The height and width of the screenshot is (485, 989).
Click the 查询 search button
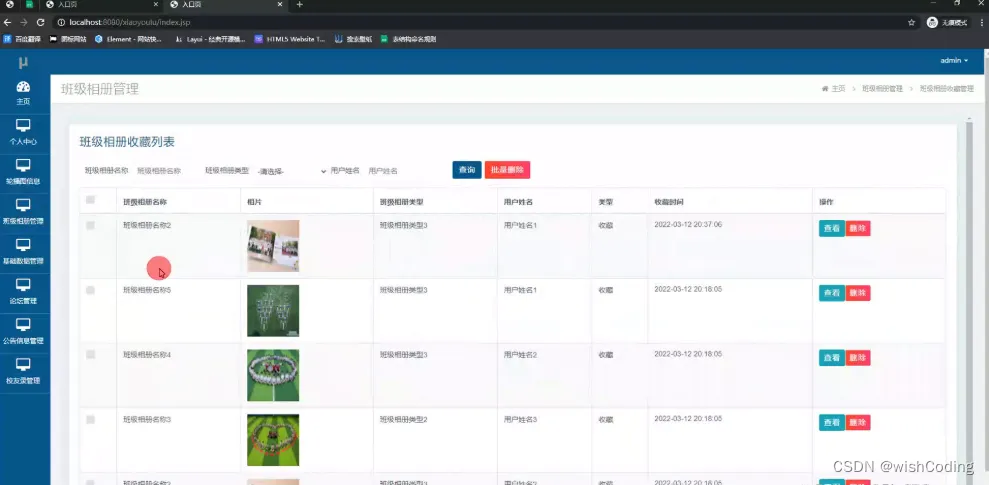click(x=467, y=170)
